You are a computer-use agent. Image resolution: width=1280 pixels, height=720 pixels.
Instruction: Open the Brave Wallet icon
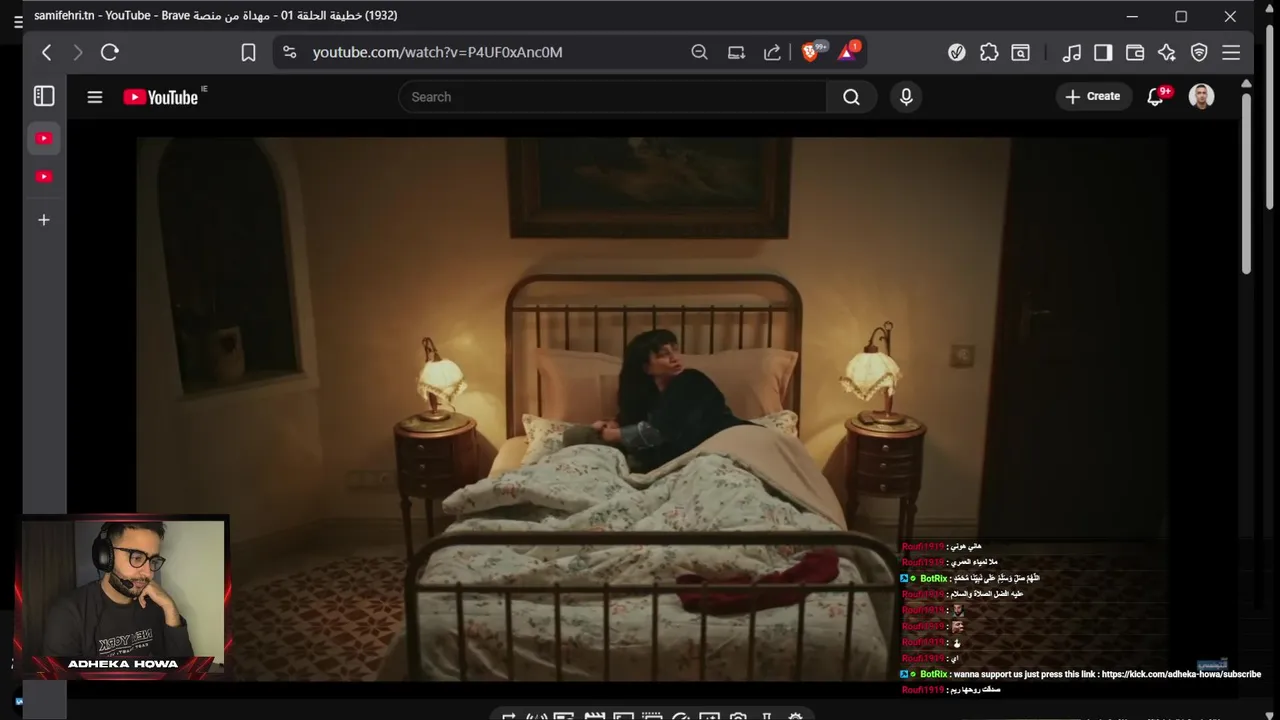point(1135,52)
